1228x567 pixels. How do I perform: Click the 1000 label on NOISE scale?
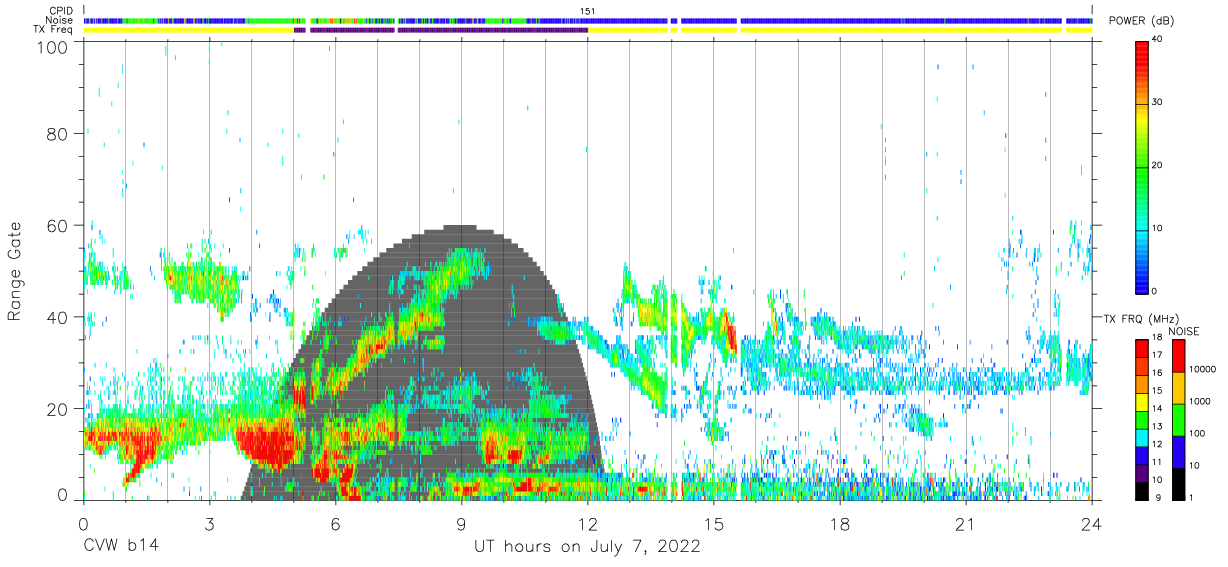1200,402
